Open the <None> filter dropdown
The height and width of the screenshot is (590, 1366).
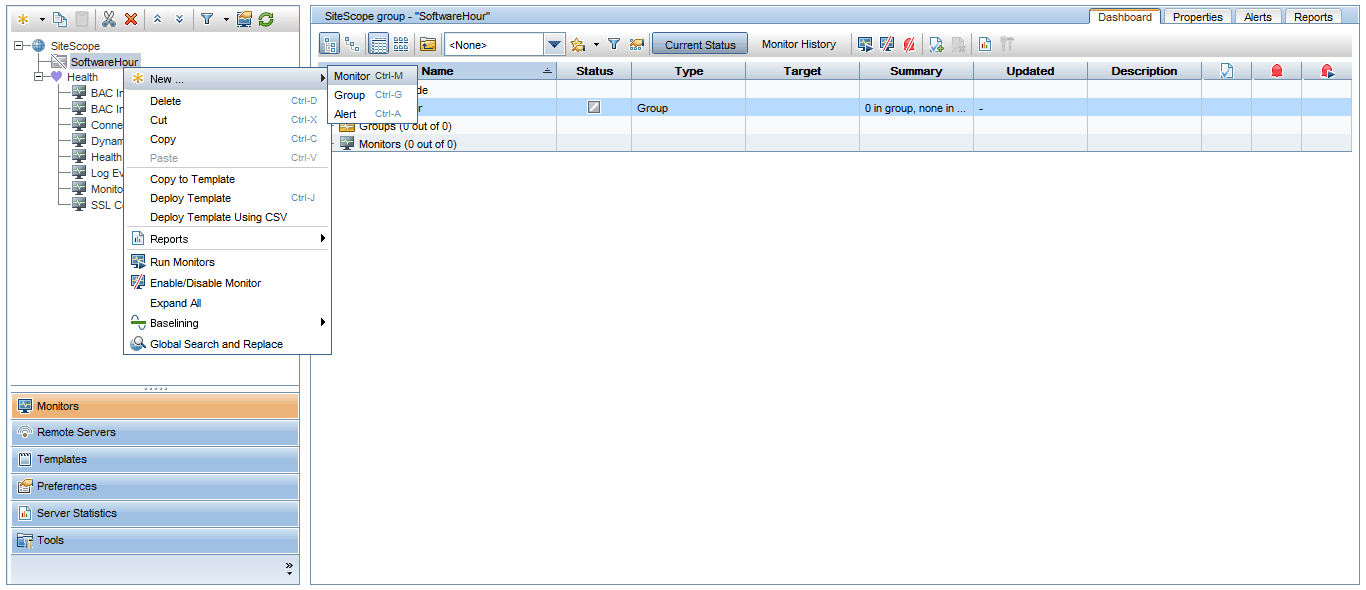click(555, 44)
